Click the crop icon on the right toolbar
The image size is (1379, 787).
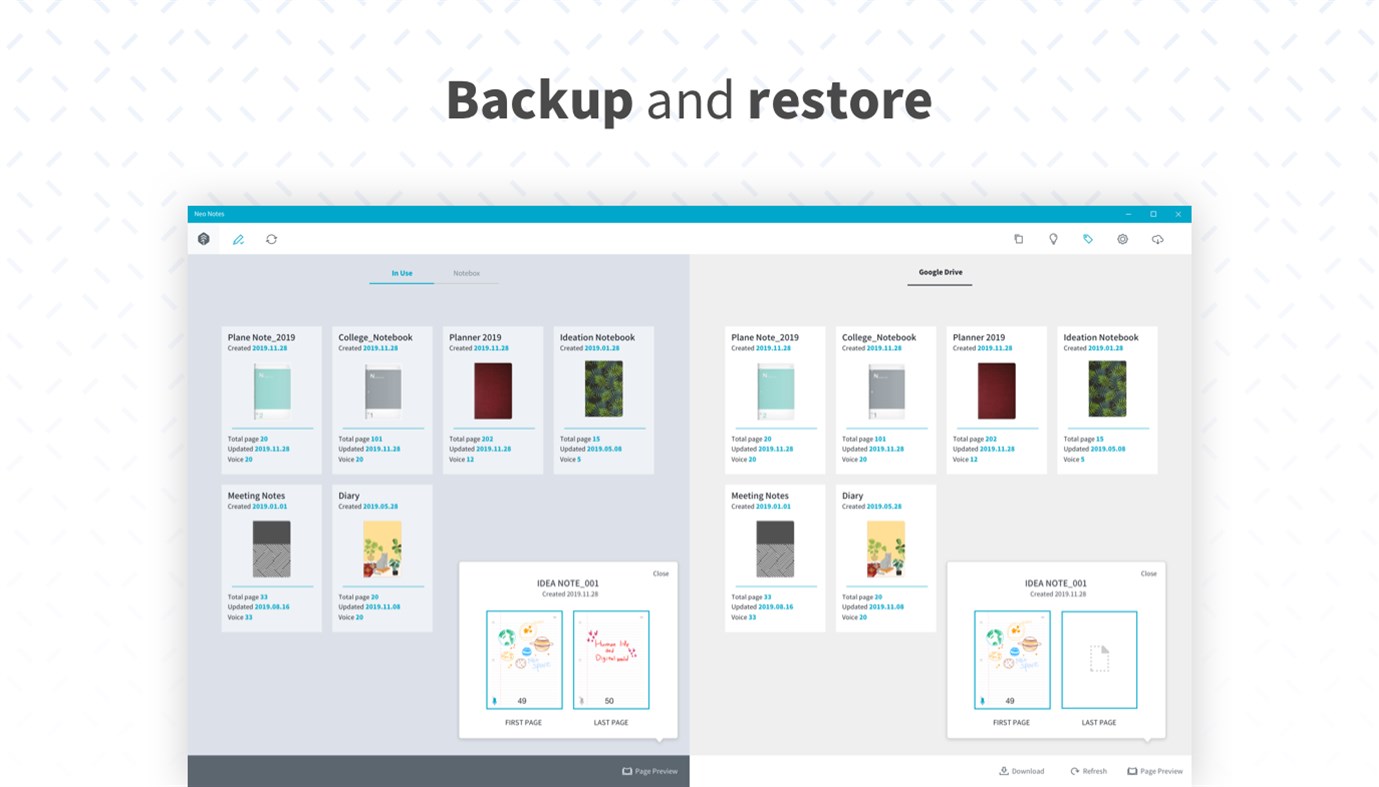(1017, 238)
